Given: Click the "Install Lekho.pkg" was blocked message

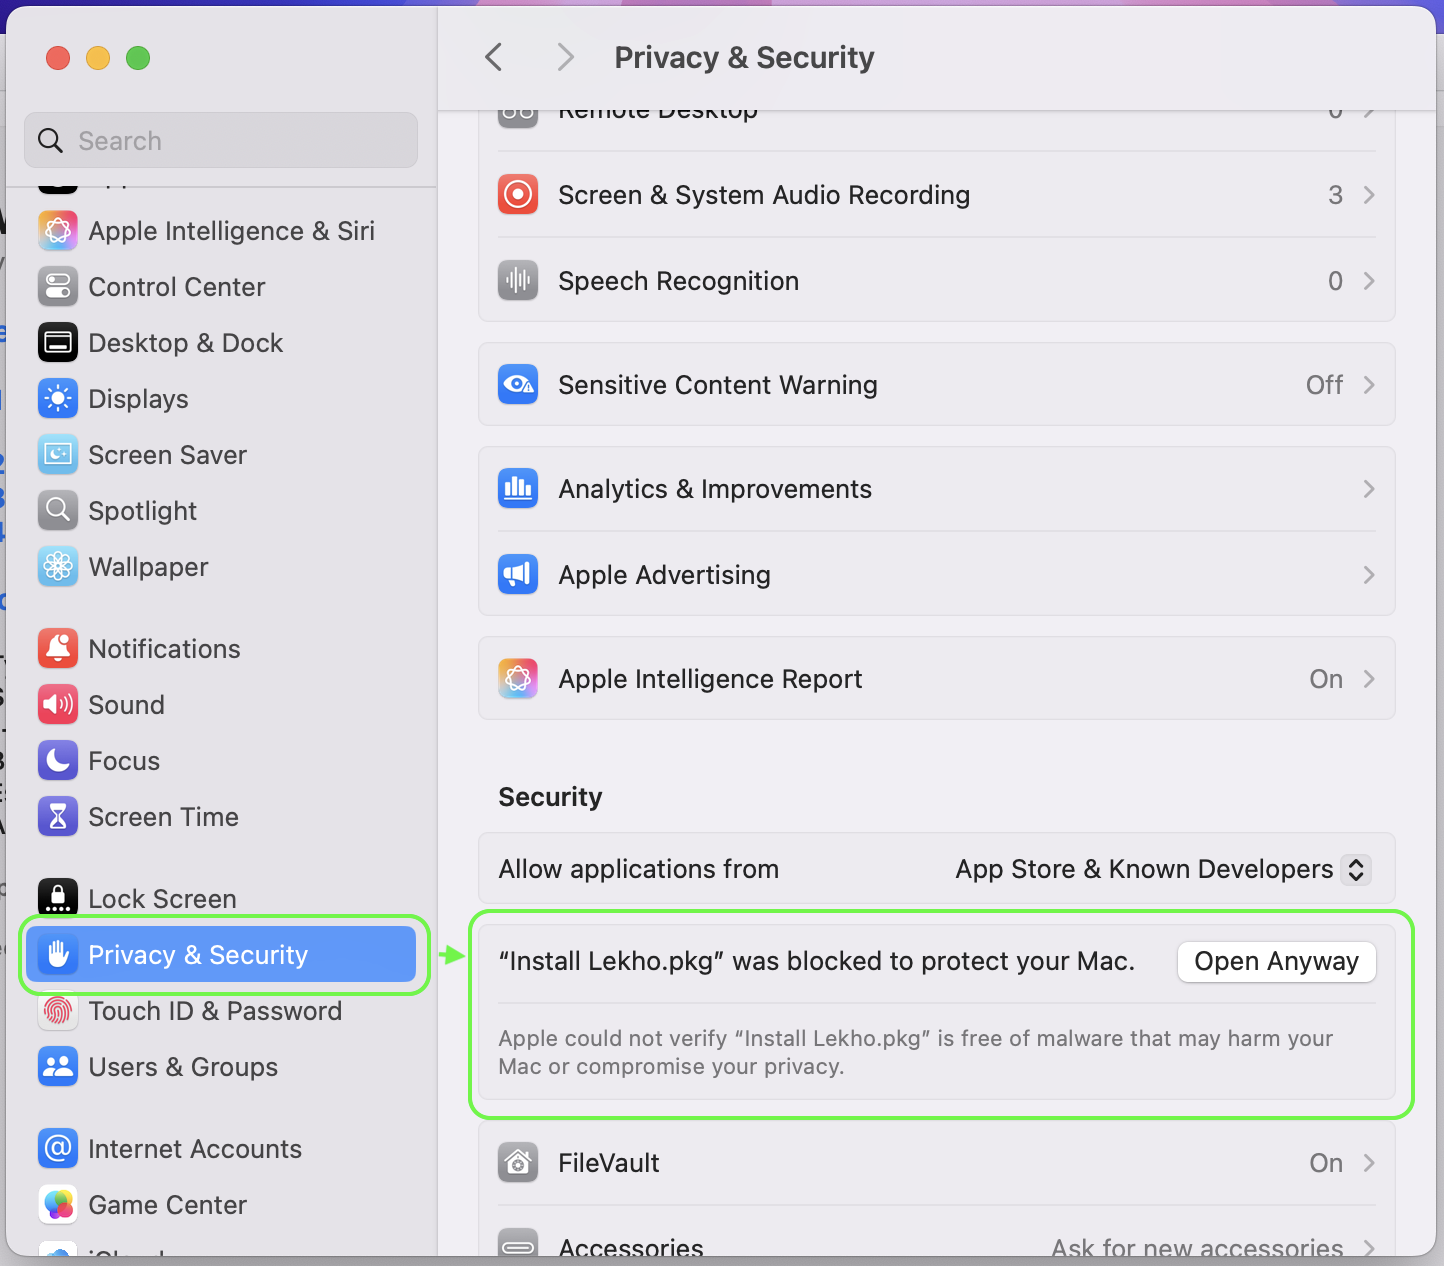Looking at the screenshot, I should [816, 962].
